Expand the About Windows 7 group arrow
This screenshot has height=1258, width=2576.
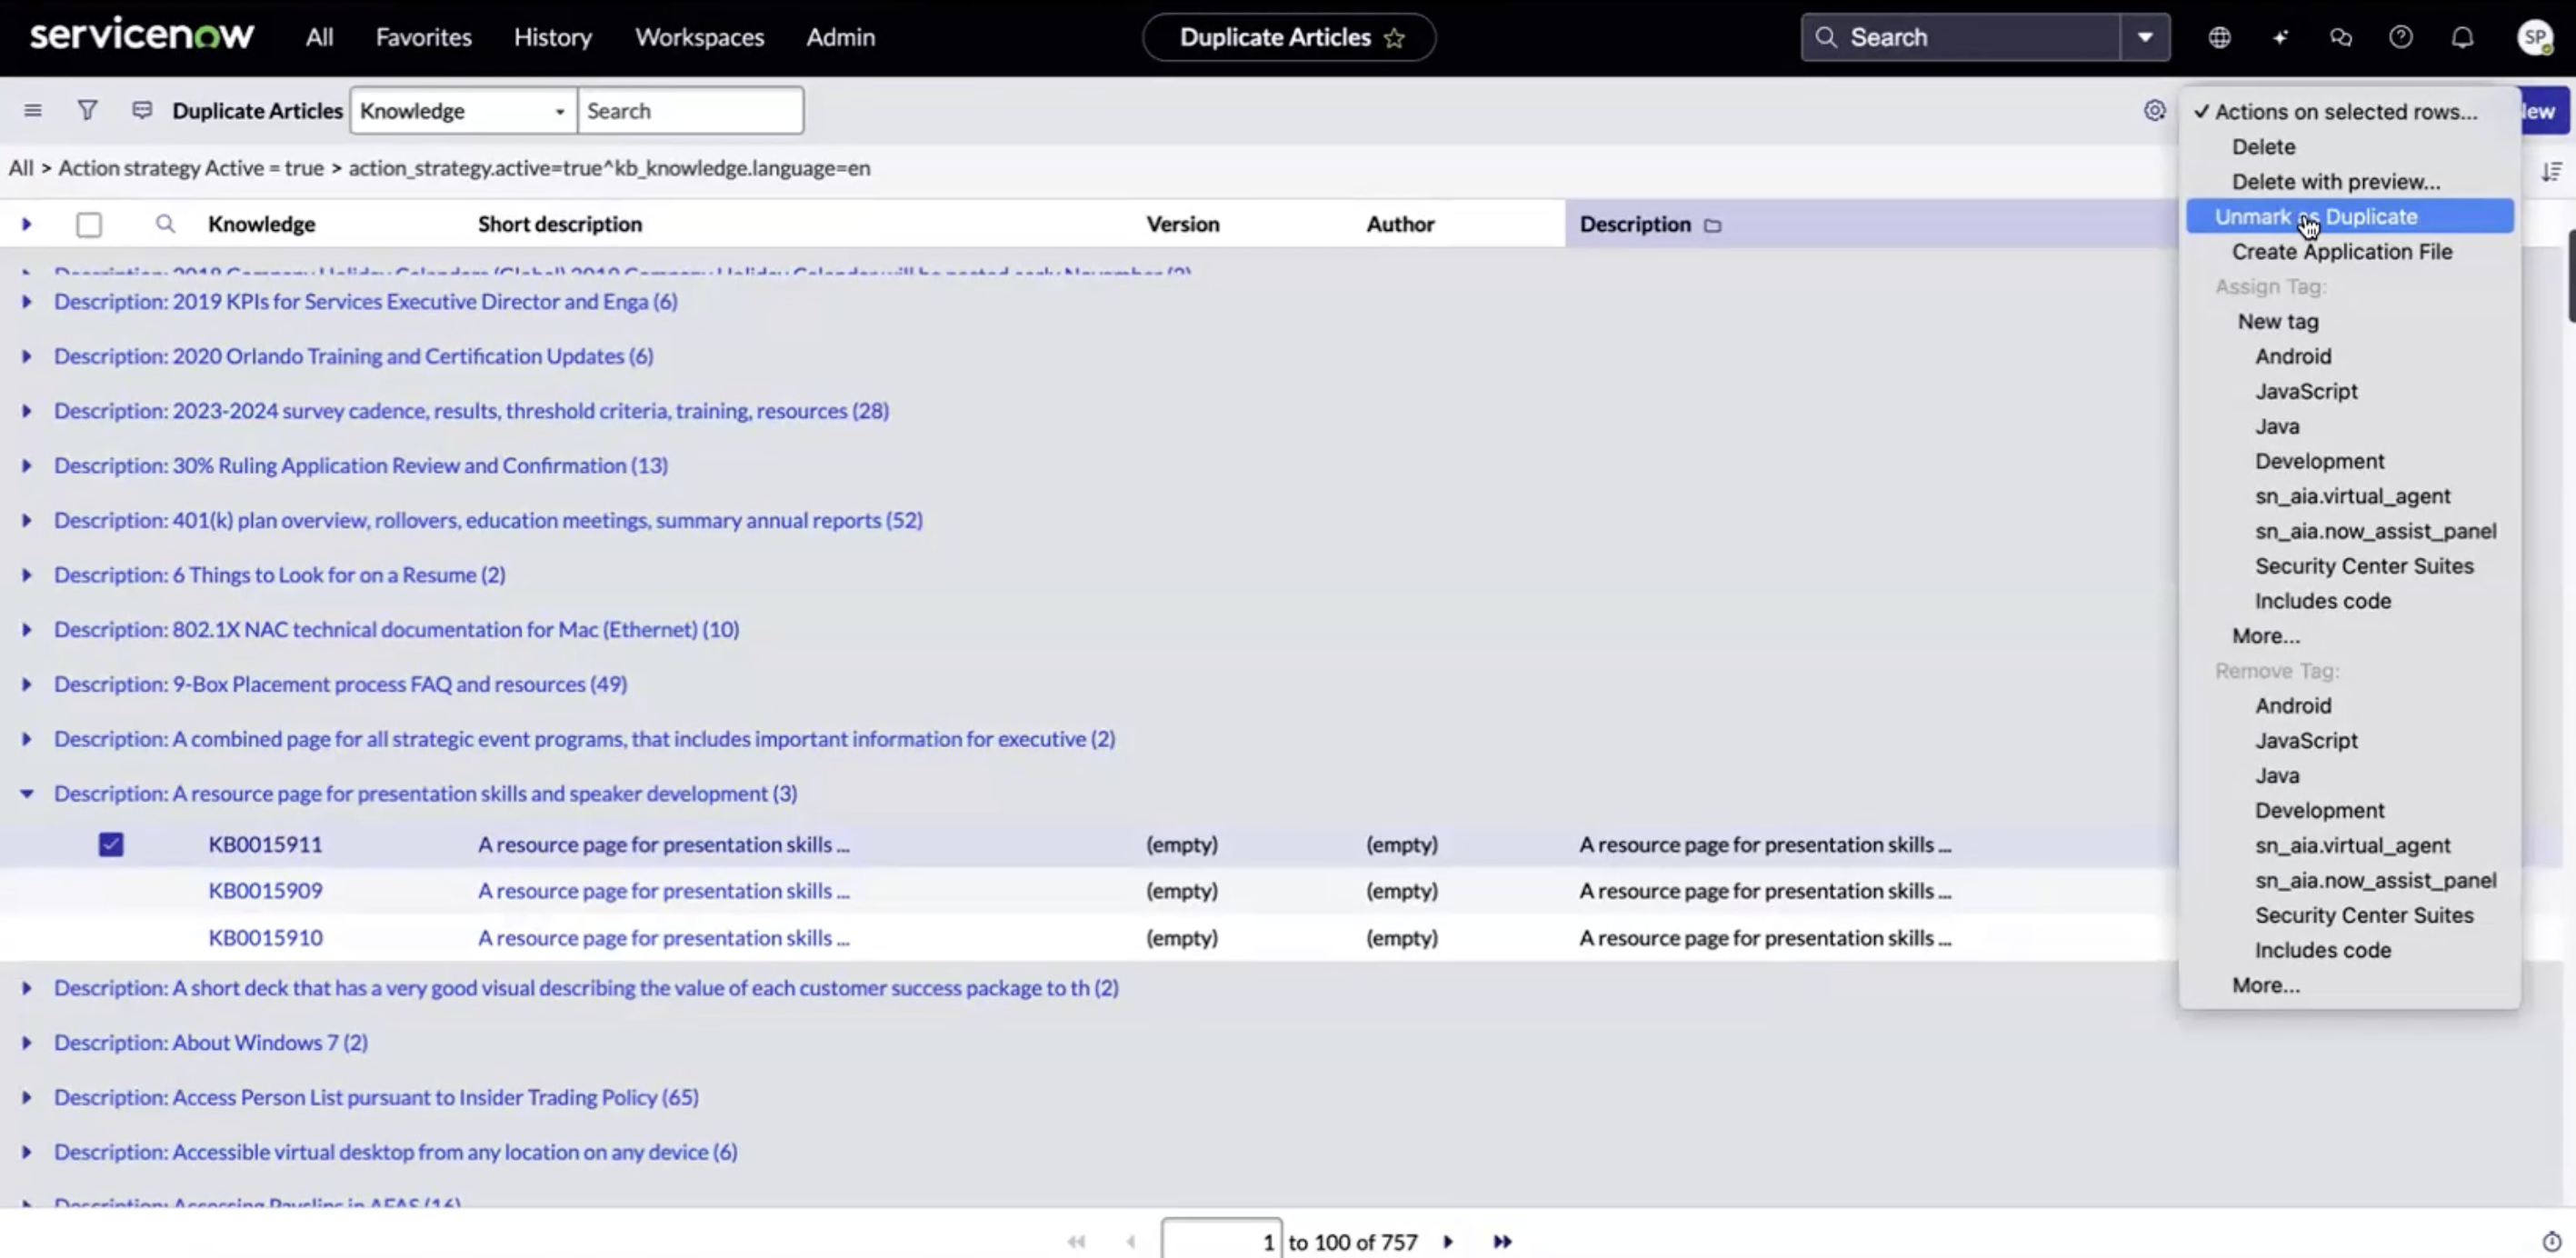[27, 1042]
